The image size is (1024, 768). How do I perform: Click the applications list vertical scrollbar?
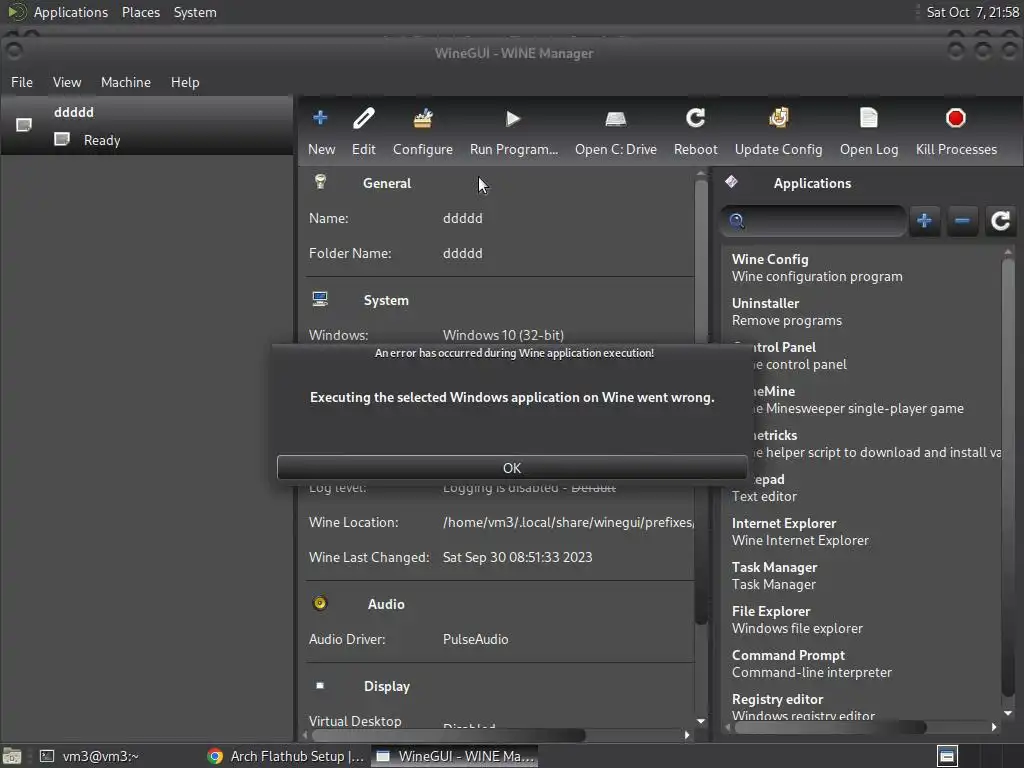(1008, 478)
